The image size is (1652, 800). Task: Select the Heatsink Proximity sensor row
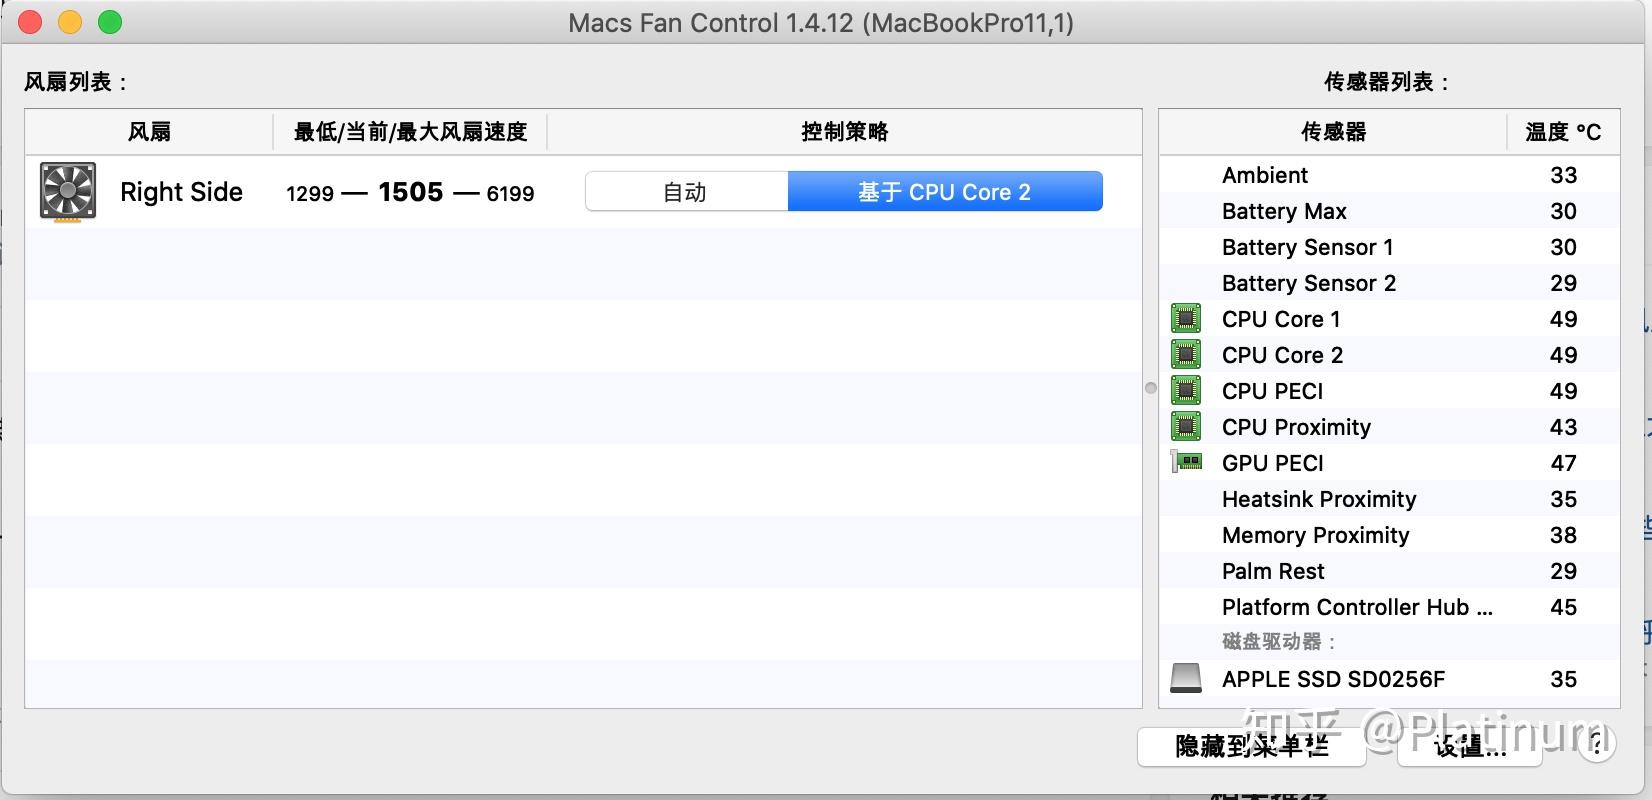pyautogui.click(x=1389, y=499)
